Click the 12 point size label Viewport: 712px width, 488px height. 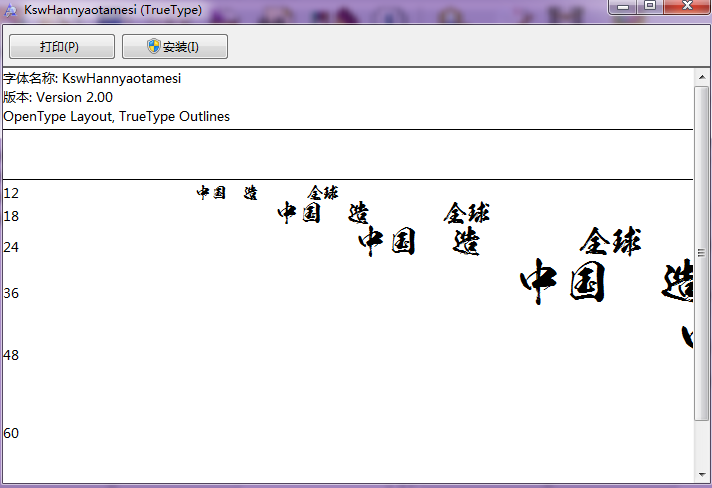pos(11,193)
